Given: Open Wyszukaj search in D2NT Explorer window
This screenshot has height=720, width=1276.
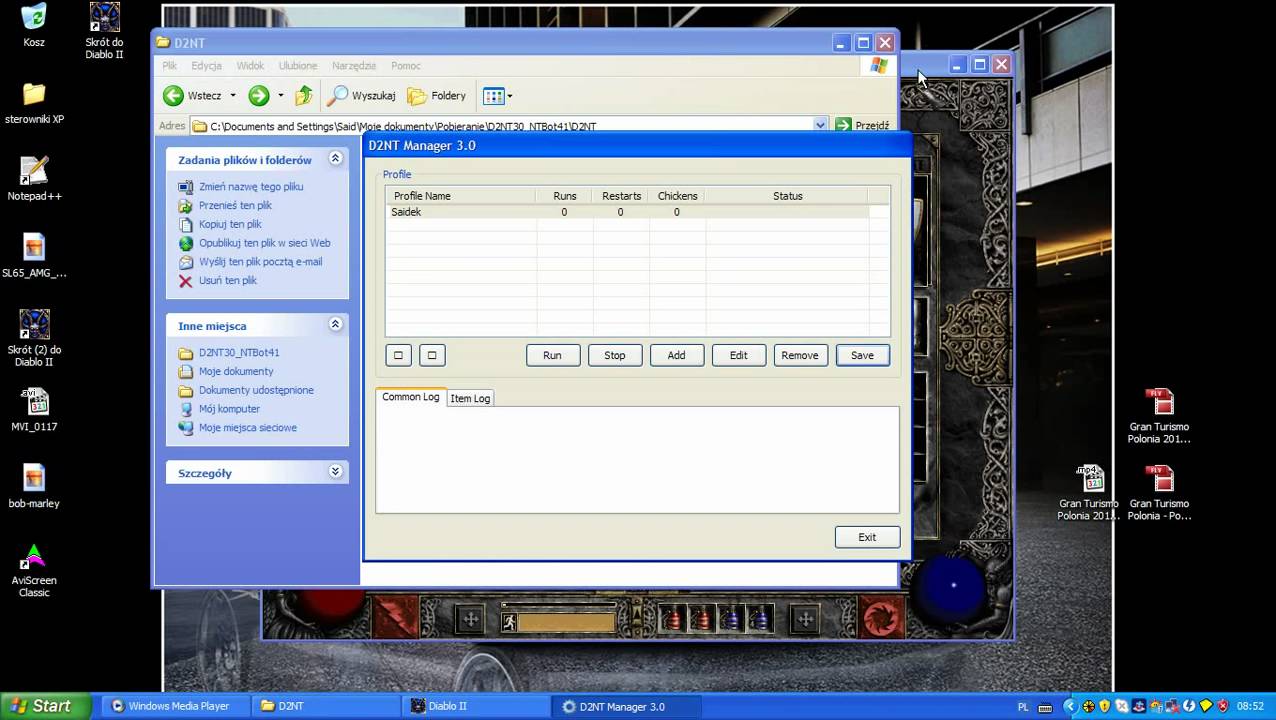Looking at the screenshot, I should click(x=362, y=96).
